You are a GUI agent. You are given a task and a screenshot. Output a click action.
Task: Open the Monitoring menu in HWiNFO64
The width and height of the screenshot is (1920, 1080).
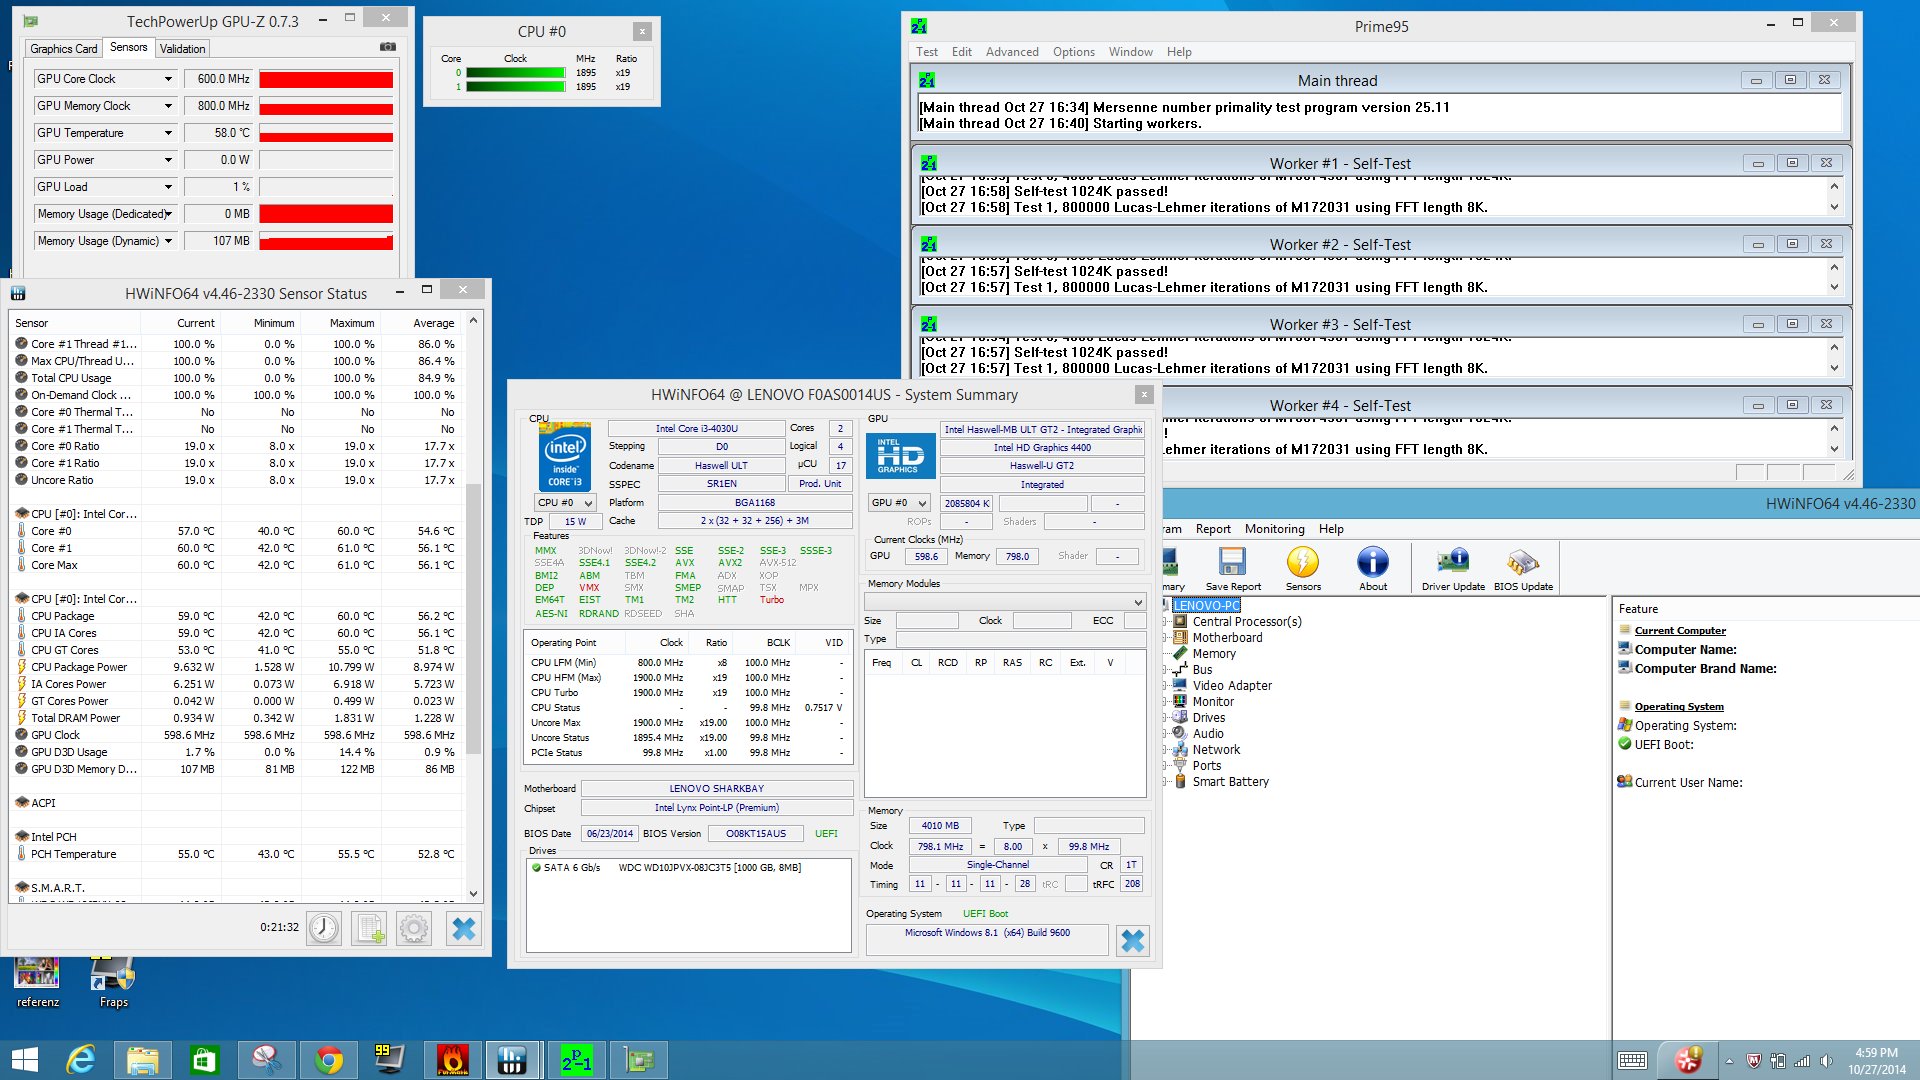(1274, 529)
